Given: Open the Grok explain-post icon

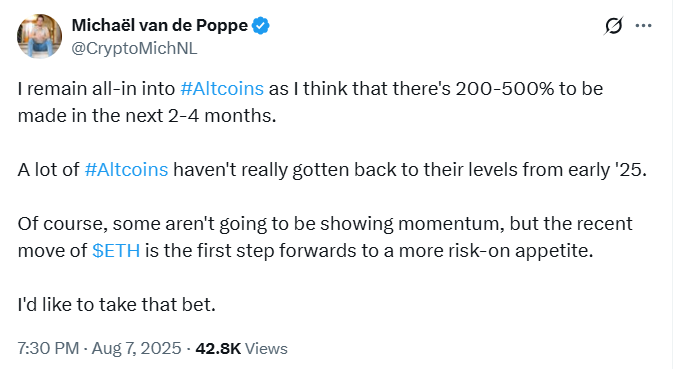Looking at the screenshot, I should coord(613,26).
